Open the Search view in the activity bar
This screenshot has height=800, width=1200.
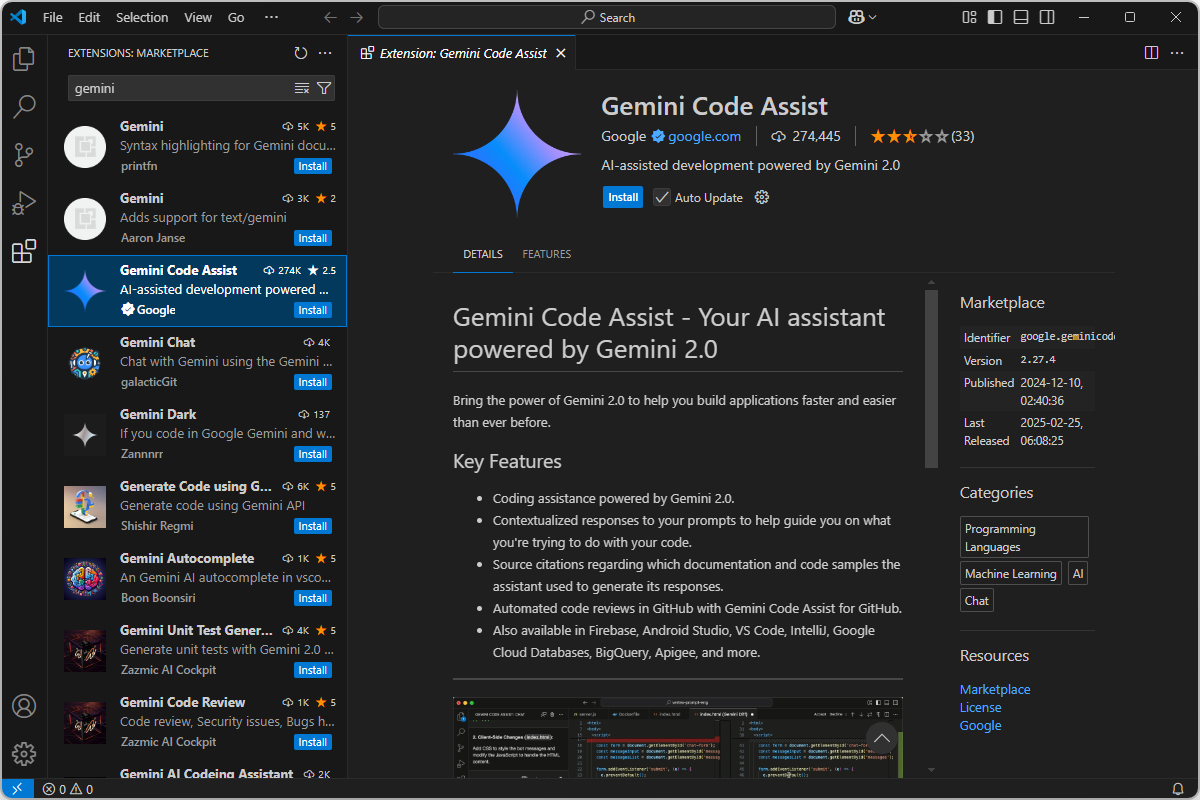click(24, 107)
